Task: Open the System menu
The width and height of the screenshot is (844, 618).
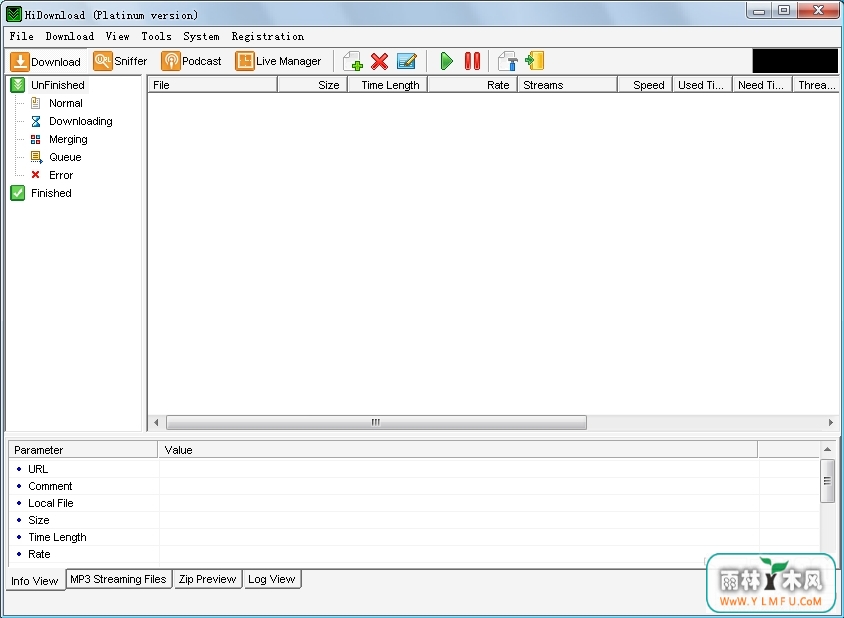Action: [x=201, y=36]
